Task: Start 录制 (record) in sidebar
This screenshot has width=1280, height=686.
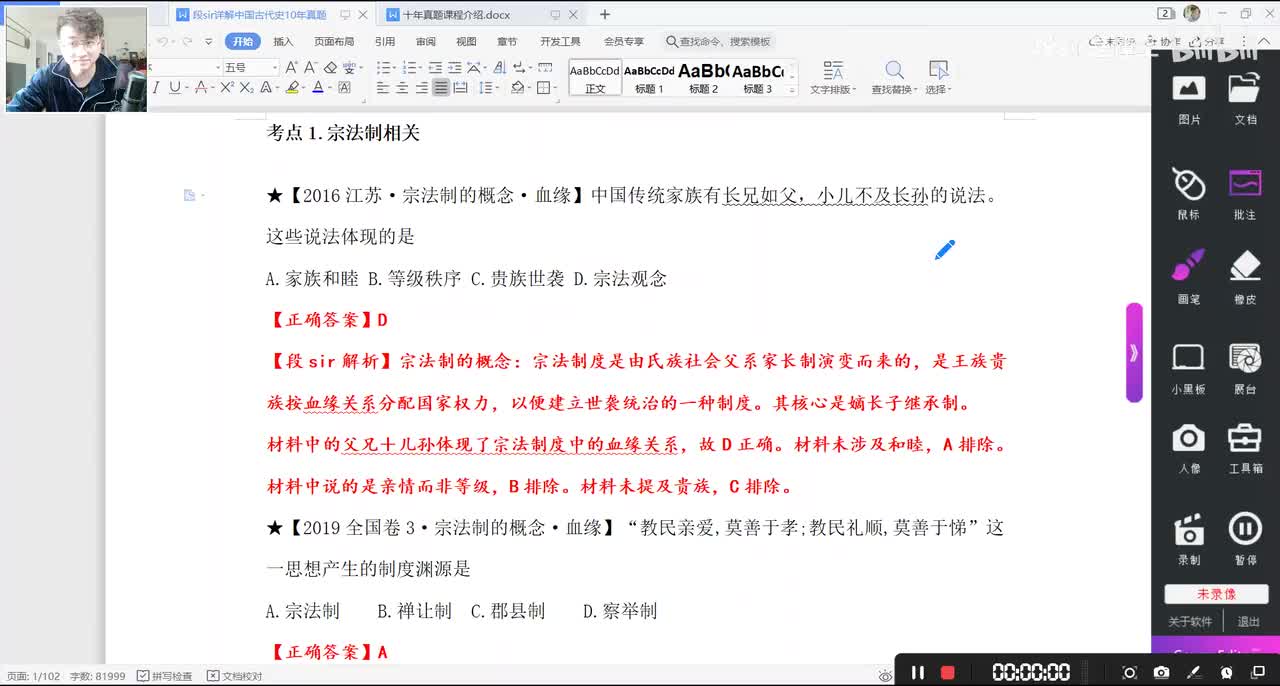Action: click(1189, 540)
